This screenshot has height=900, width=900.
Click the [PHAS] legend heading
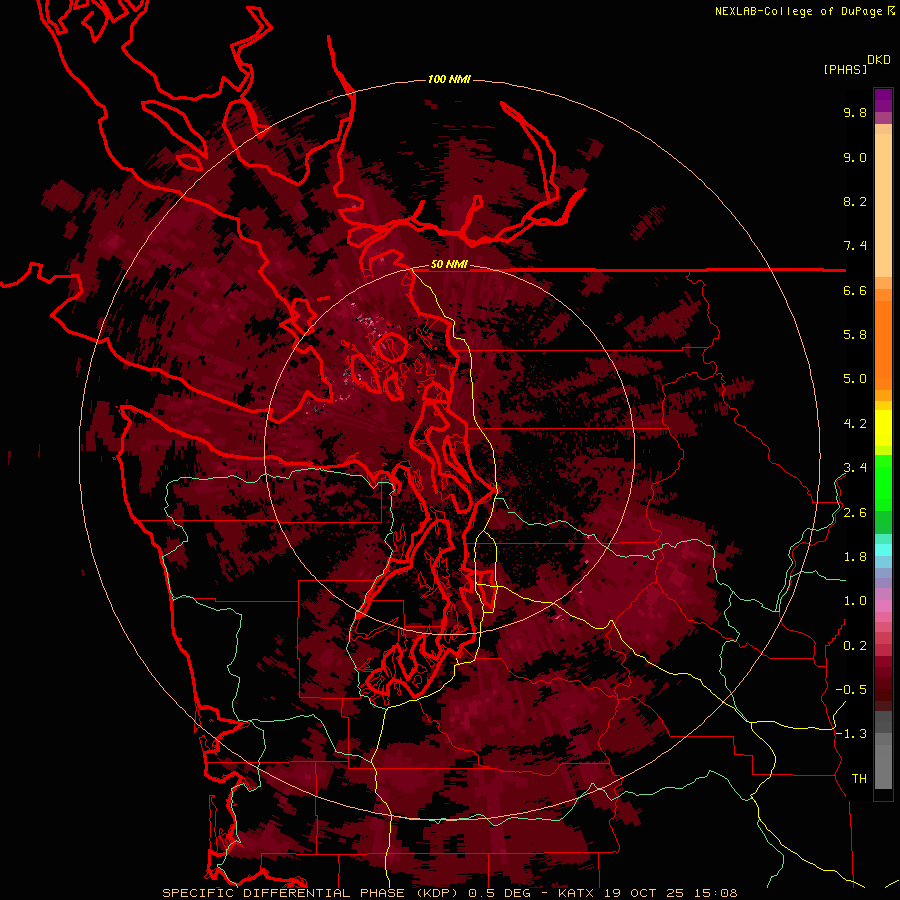(845, 70)
